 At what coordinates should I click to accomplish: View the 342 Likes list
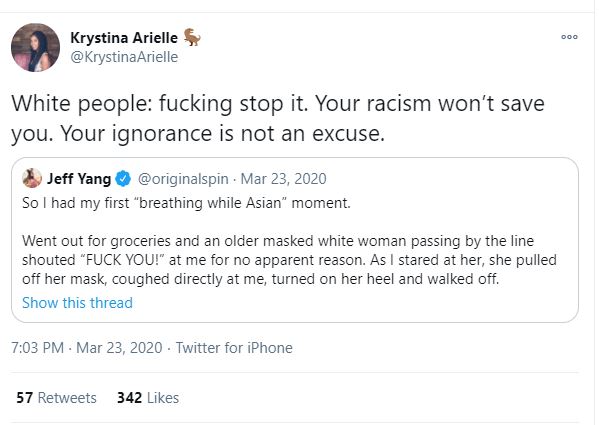[x=148, y=398]
